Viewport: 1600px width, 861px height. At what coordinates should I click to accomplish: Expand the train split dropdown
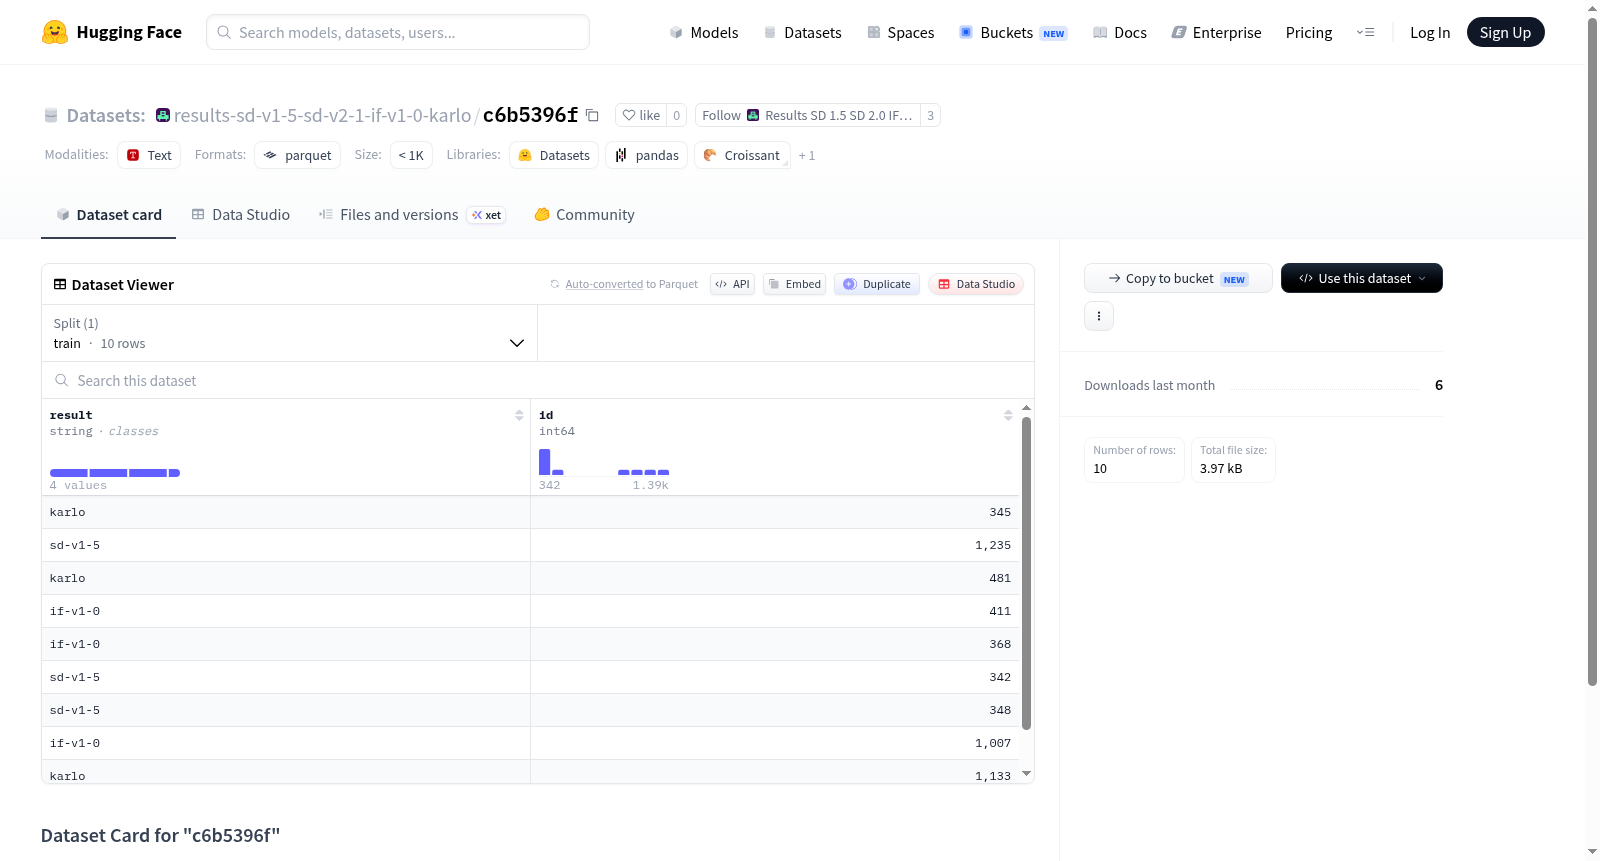290,333
